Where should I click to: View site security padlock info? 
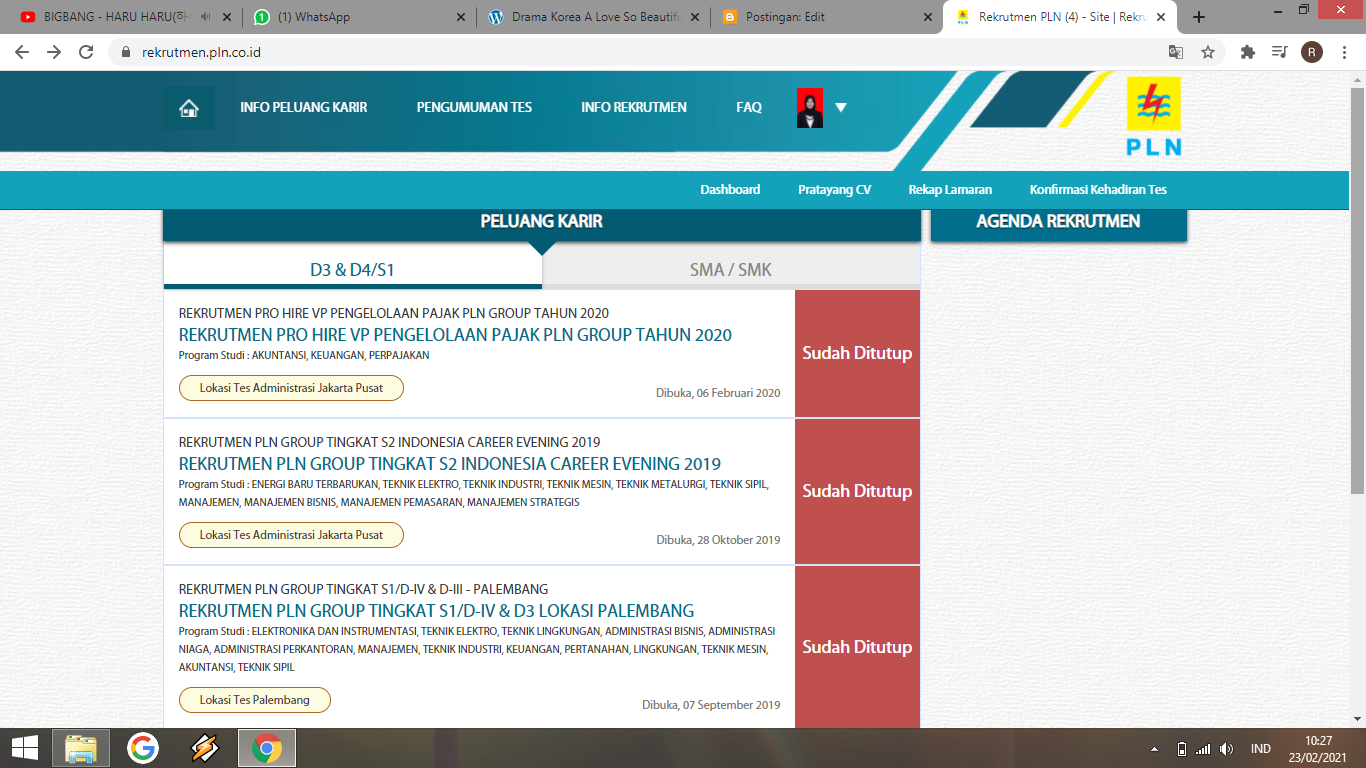point(126,52)
